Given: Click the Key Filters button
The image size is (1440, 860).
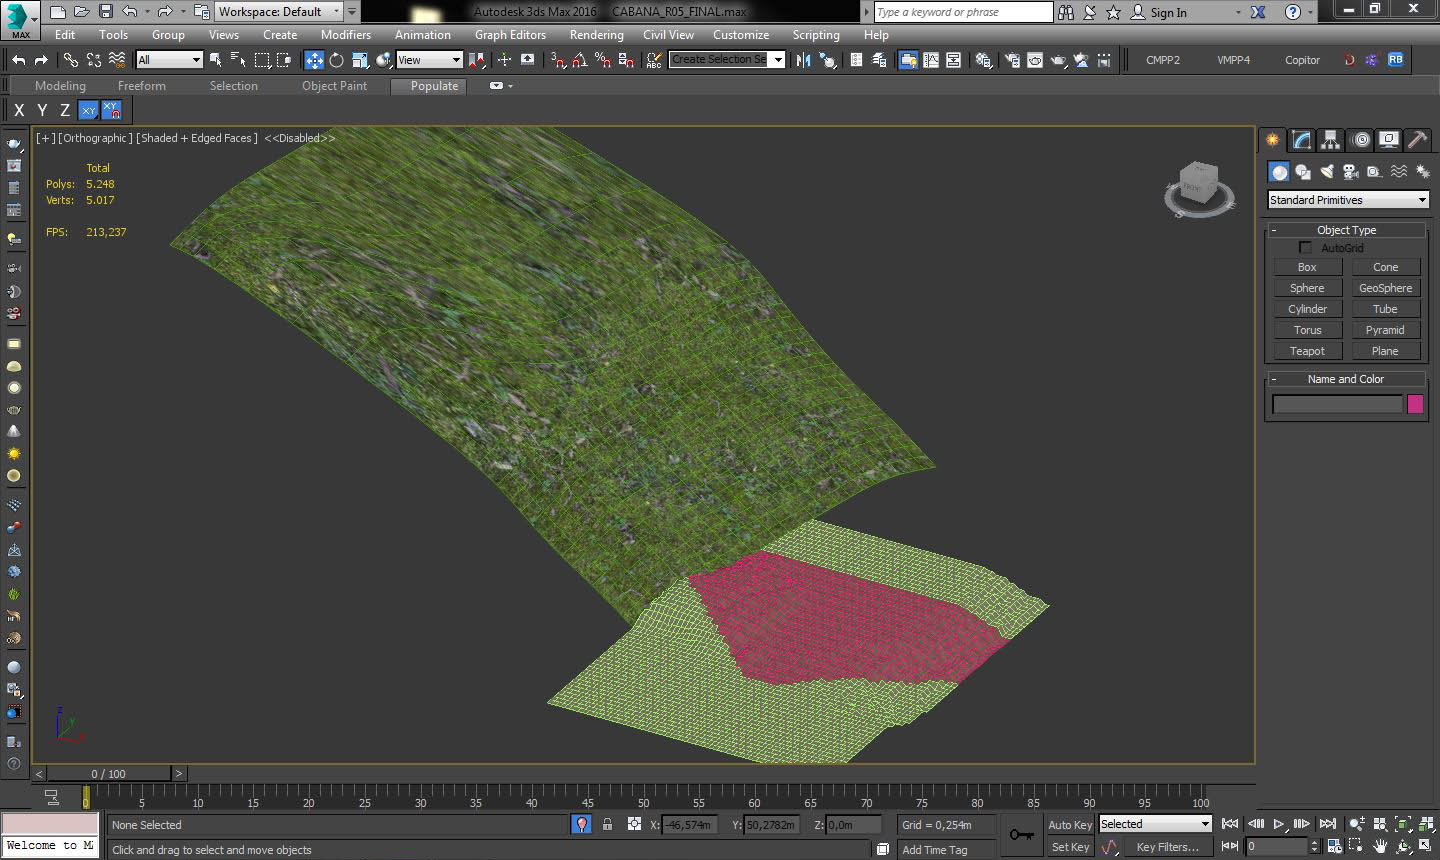Looking at the screenshot, I should tap(1167, 847).
